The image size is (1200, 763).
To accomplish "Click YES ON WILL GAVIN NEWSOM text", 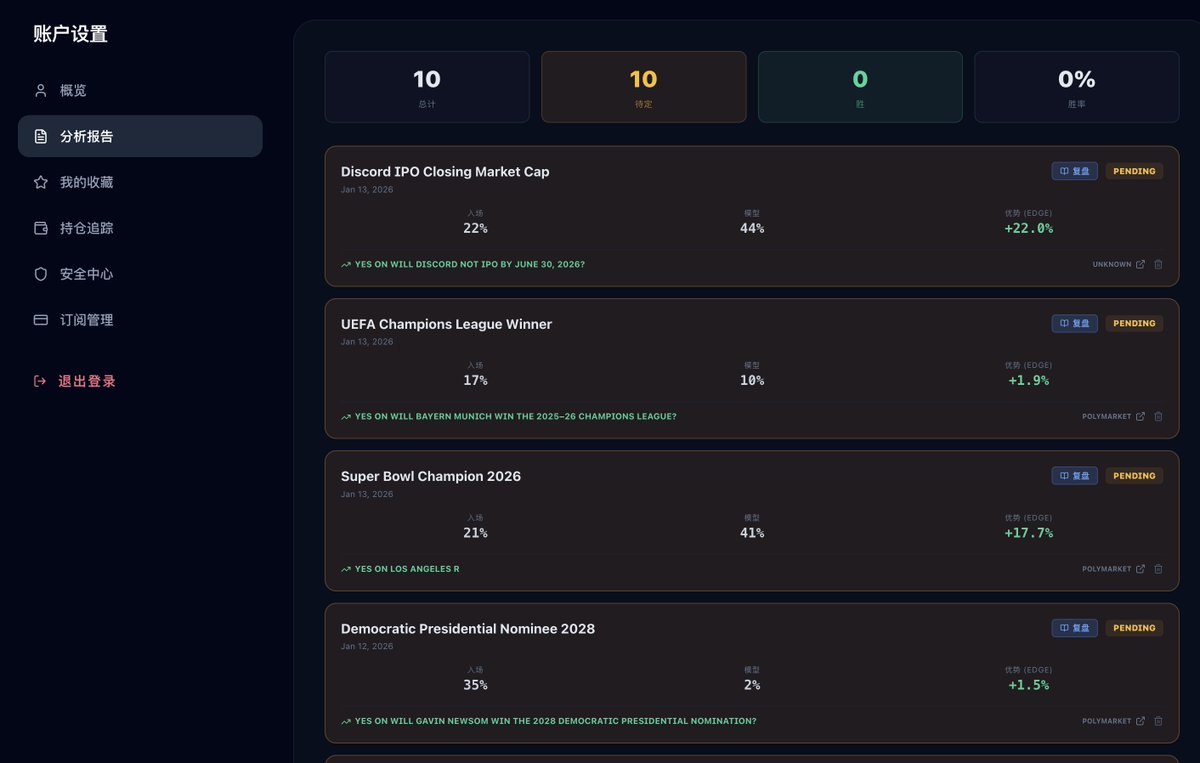I will click(556, 721).
